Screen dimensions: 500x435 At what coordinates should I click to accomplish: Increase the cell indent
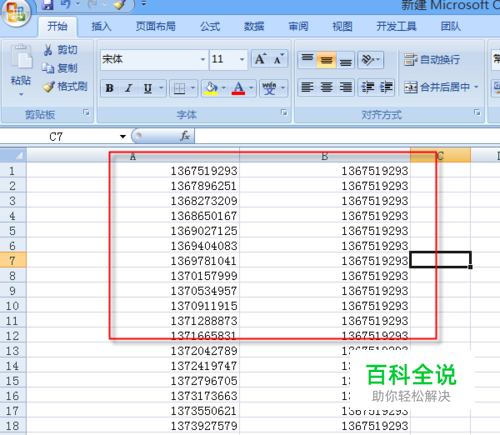pos(386,87)
